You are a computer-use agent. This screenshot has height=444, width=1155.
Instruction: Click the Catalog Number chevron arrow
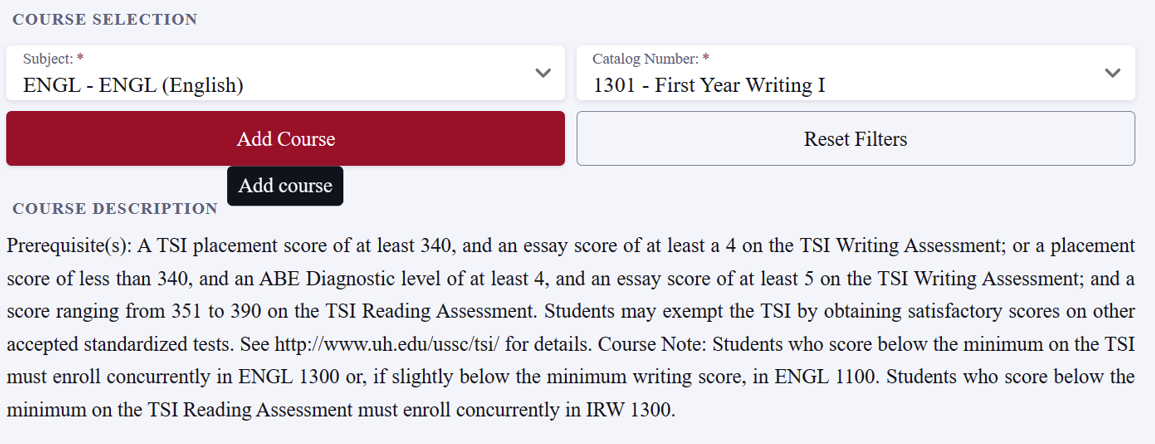tap(1112, 73)
